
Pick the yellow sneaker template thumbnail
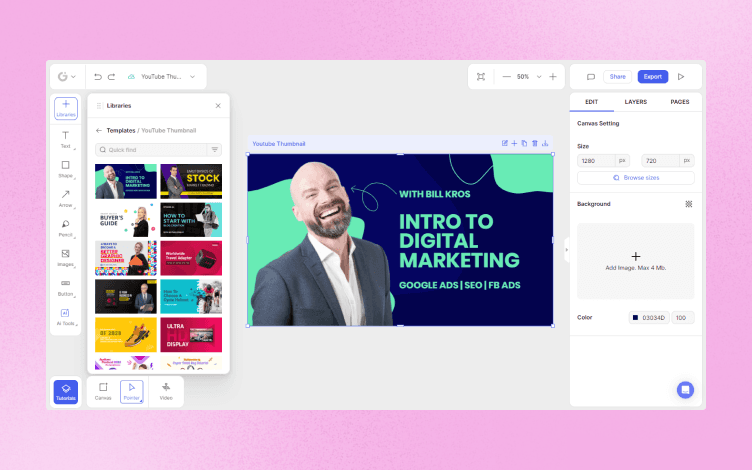pos(126,335)
